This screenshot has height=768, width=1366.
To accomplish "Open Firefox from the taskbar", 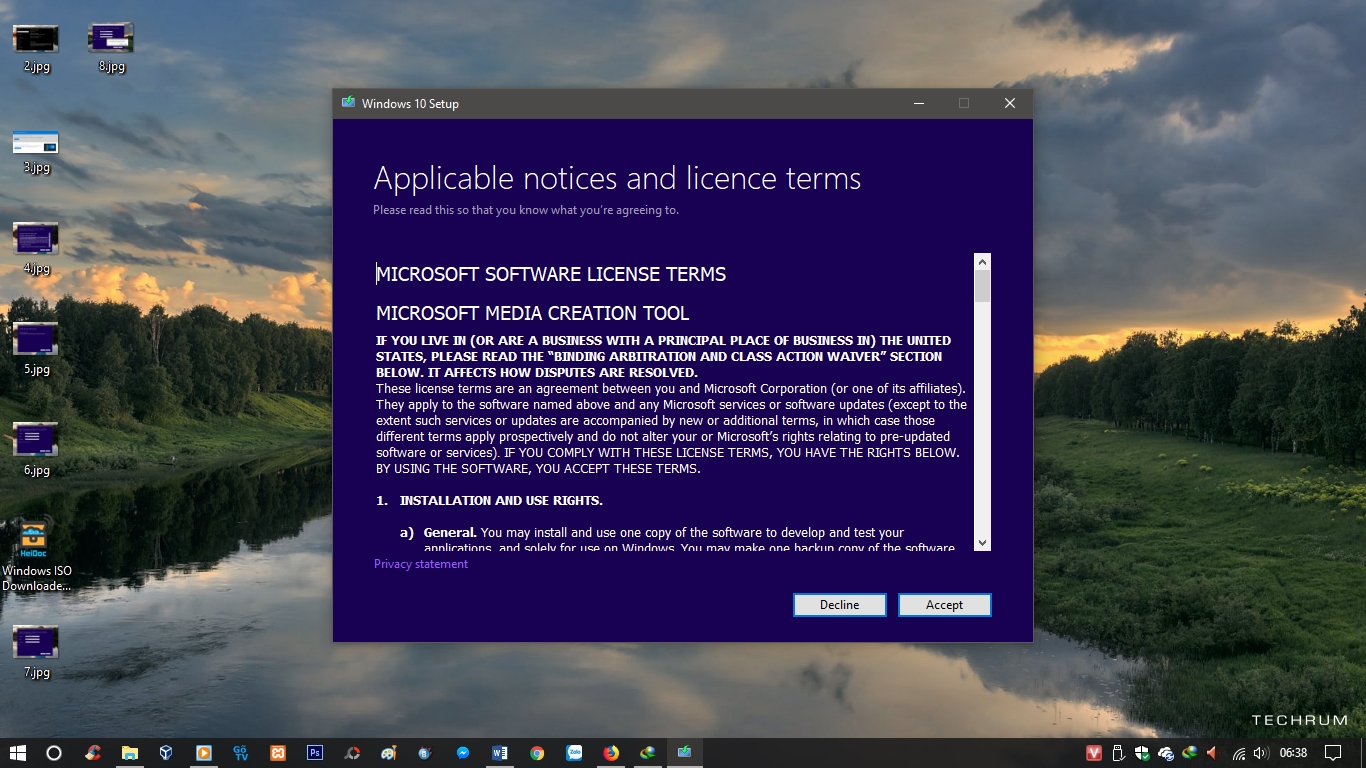I will tap(611, 753).
